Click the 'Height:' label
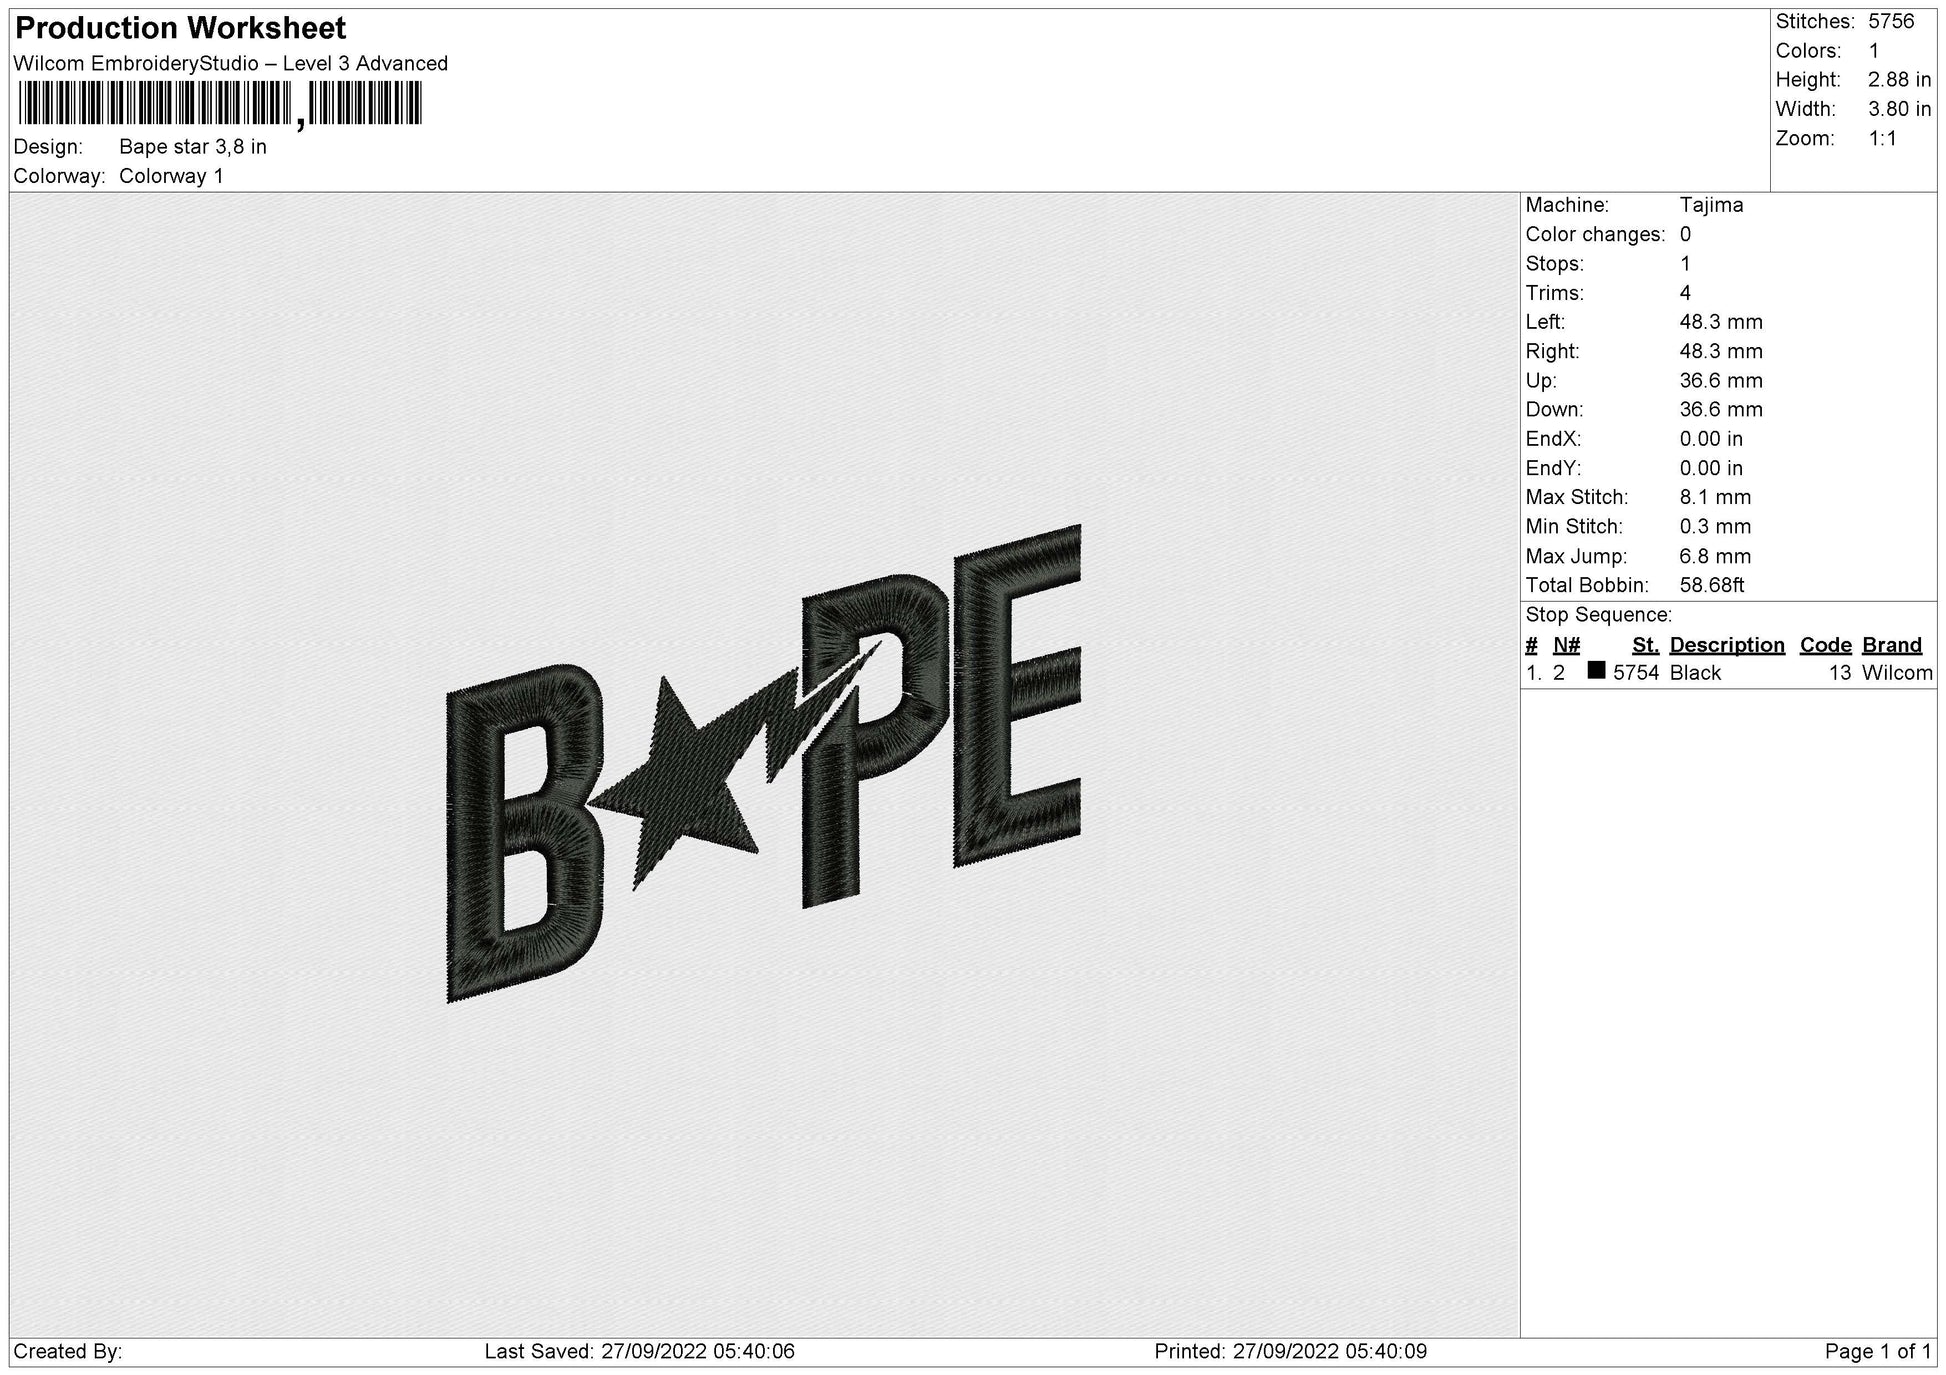Image resolution: width=1946 pixels, height=1375 pixels. (1808, 80)
